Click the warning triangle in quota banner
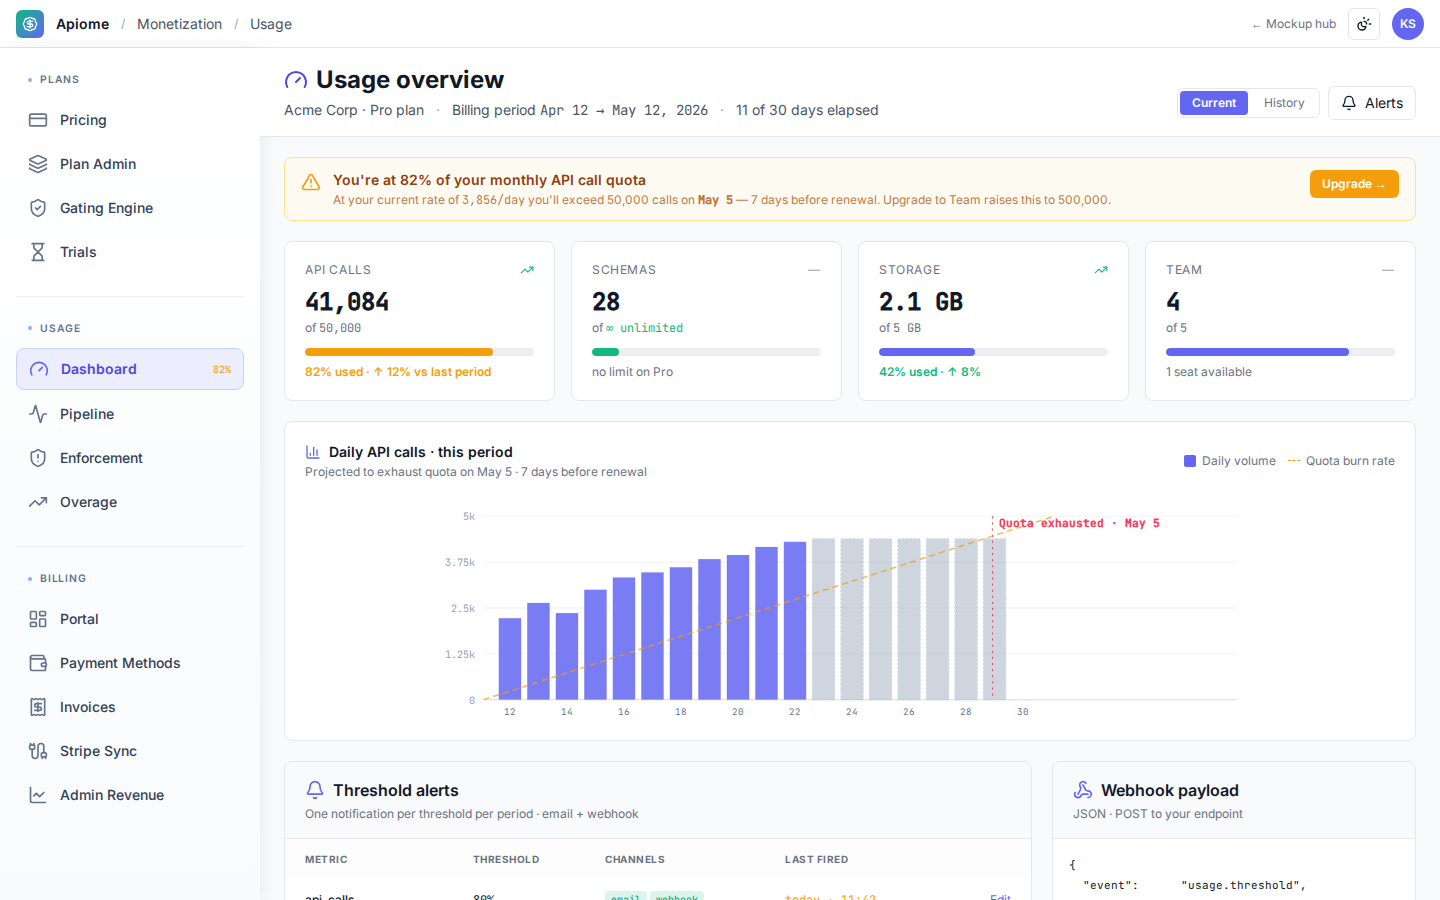The width and height of the screenshot is (1440, 900). click(x=311, y=182)
